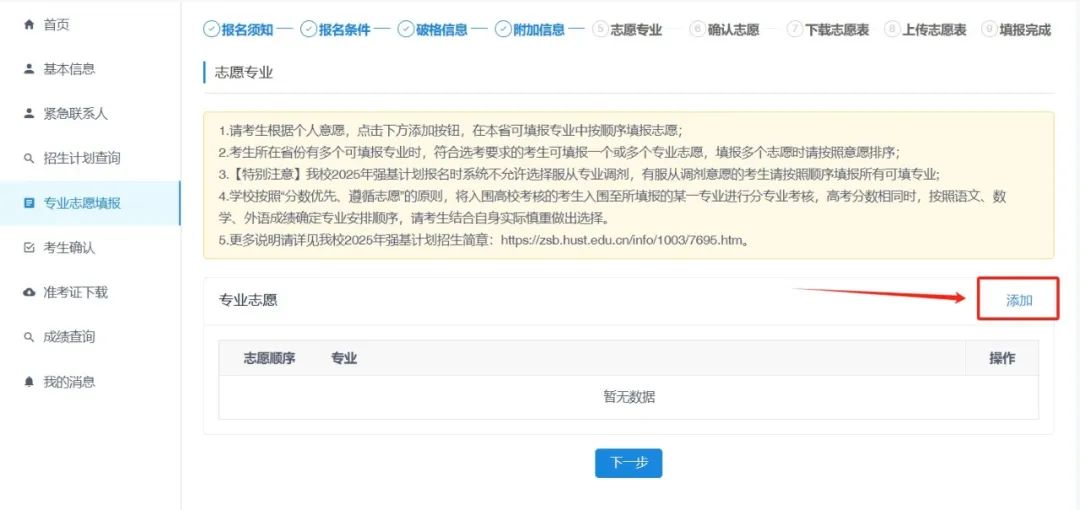Click the person icon for 基本信息
Image resolution: width=1080 pixels, height=510 pixels.
click(28, 69)
